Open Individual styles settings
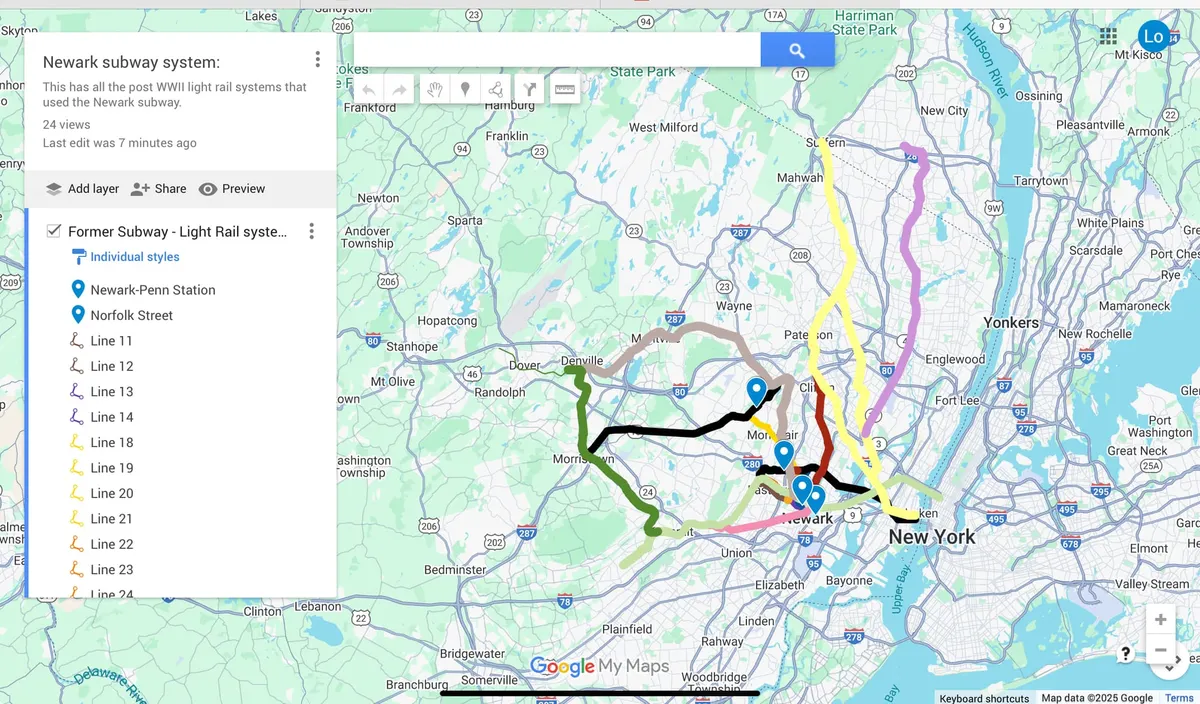The height and width of the screenshot is (704, 1200). click(125, 257)
